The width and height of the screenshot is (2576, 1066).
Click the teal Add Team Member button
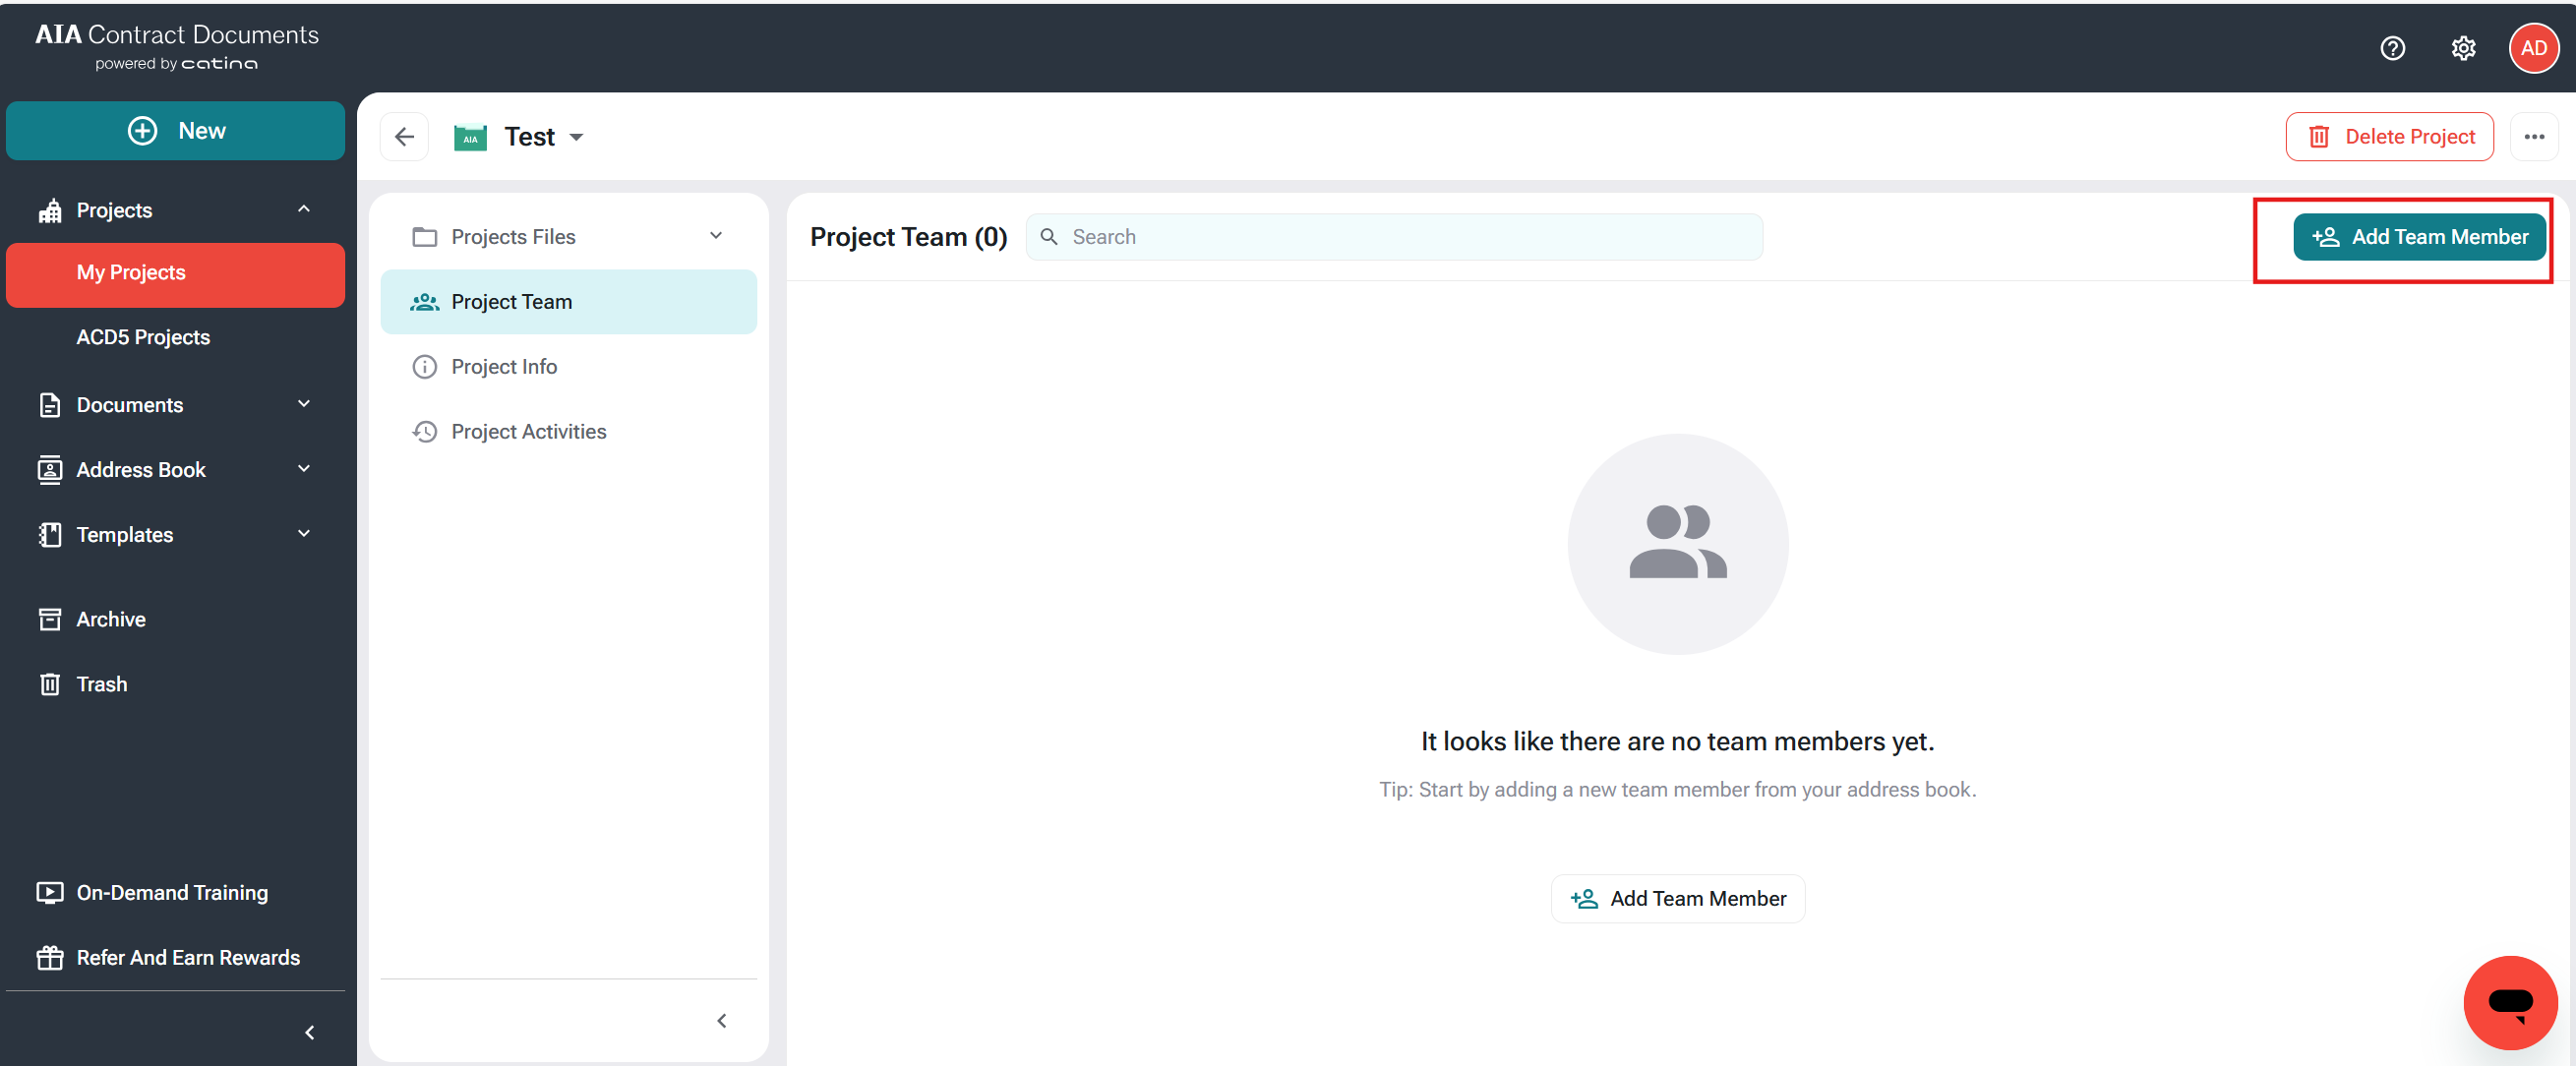(x=2418, y=237)
